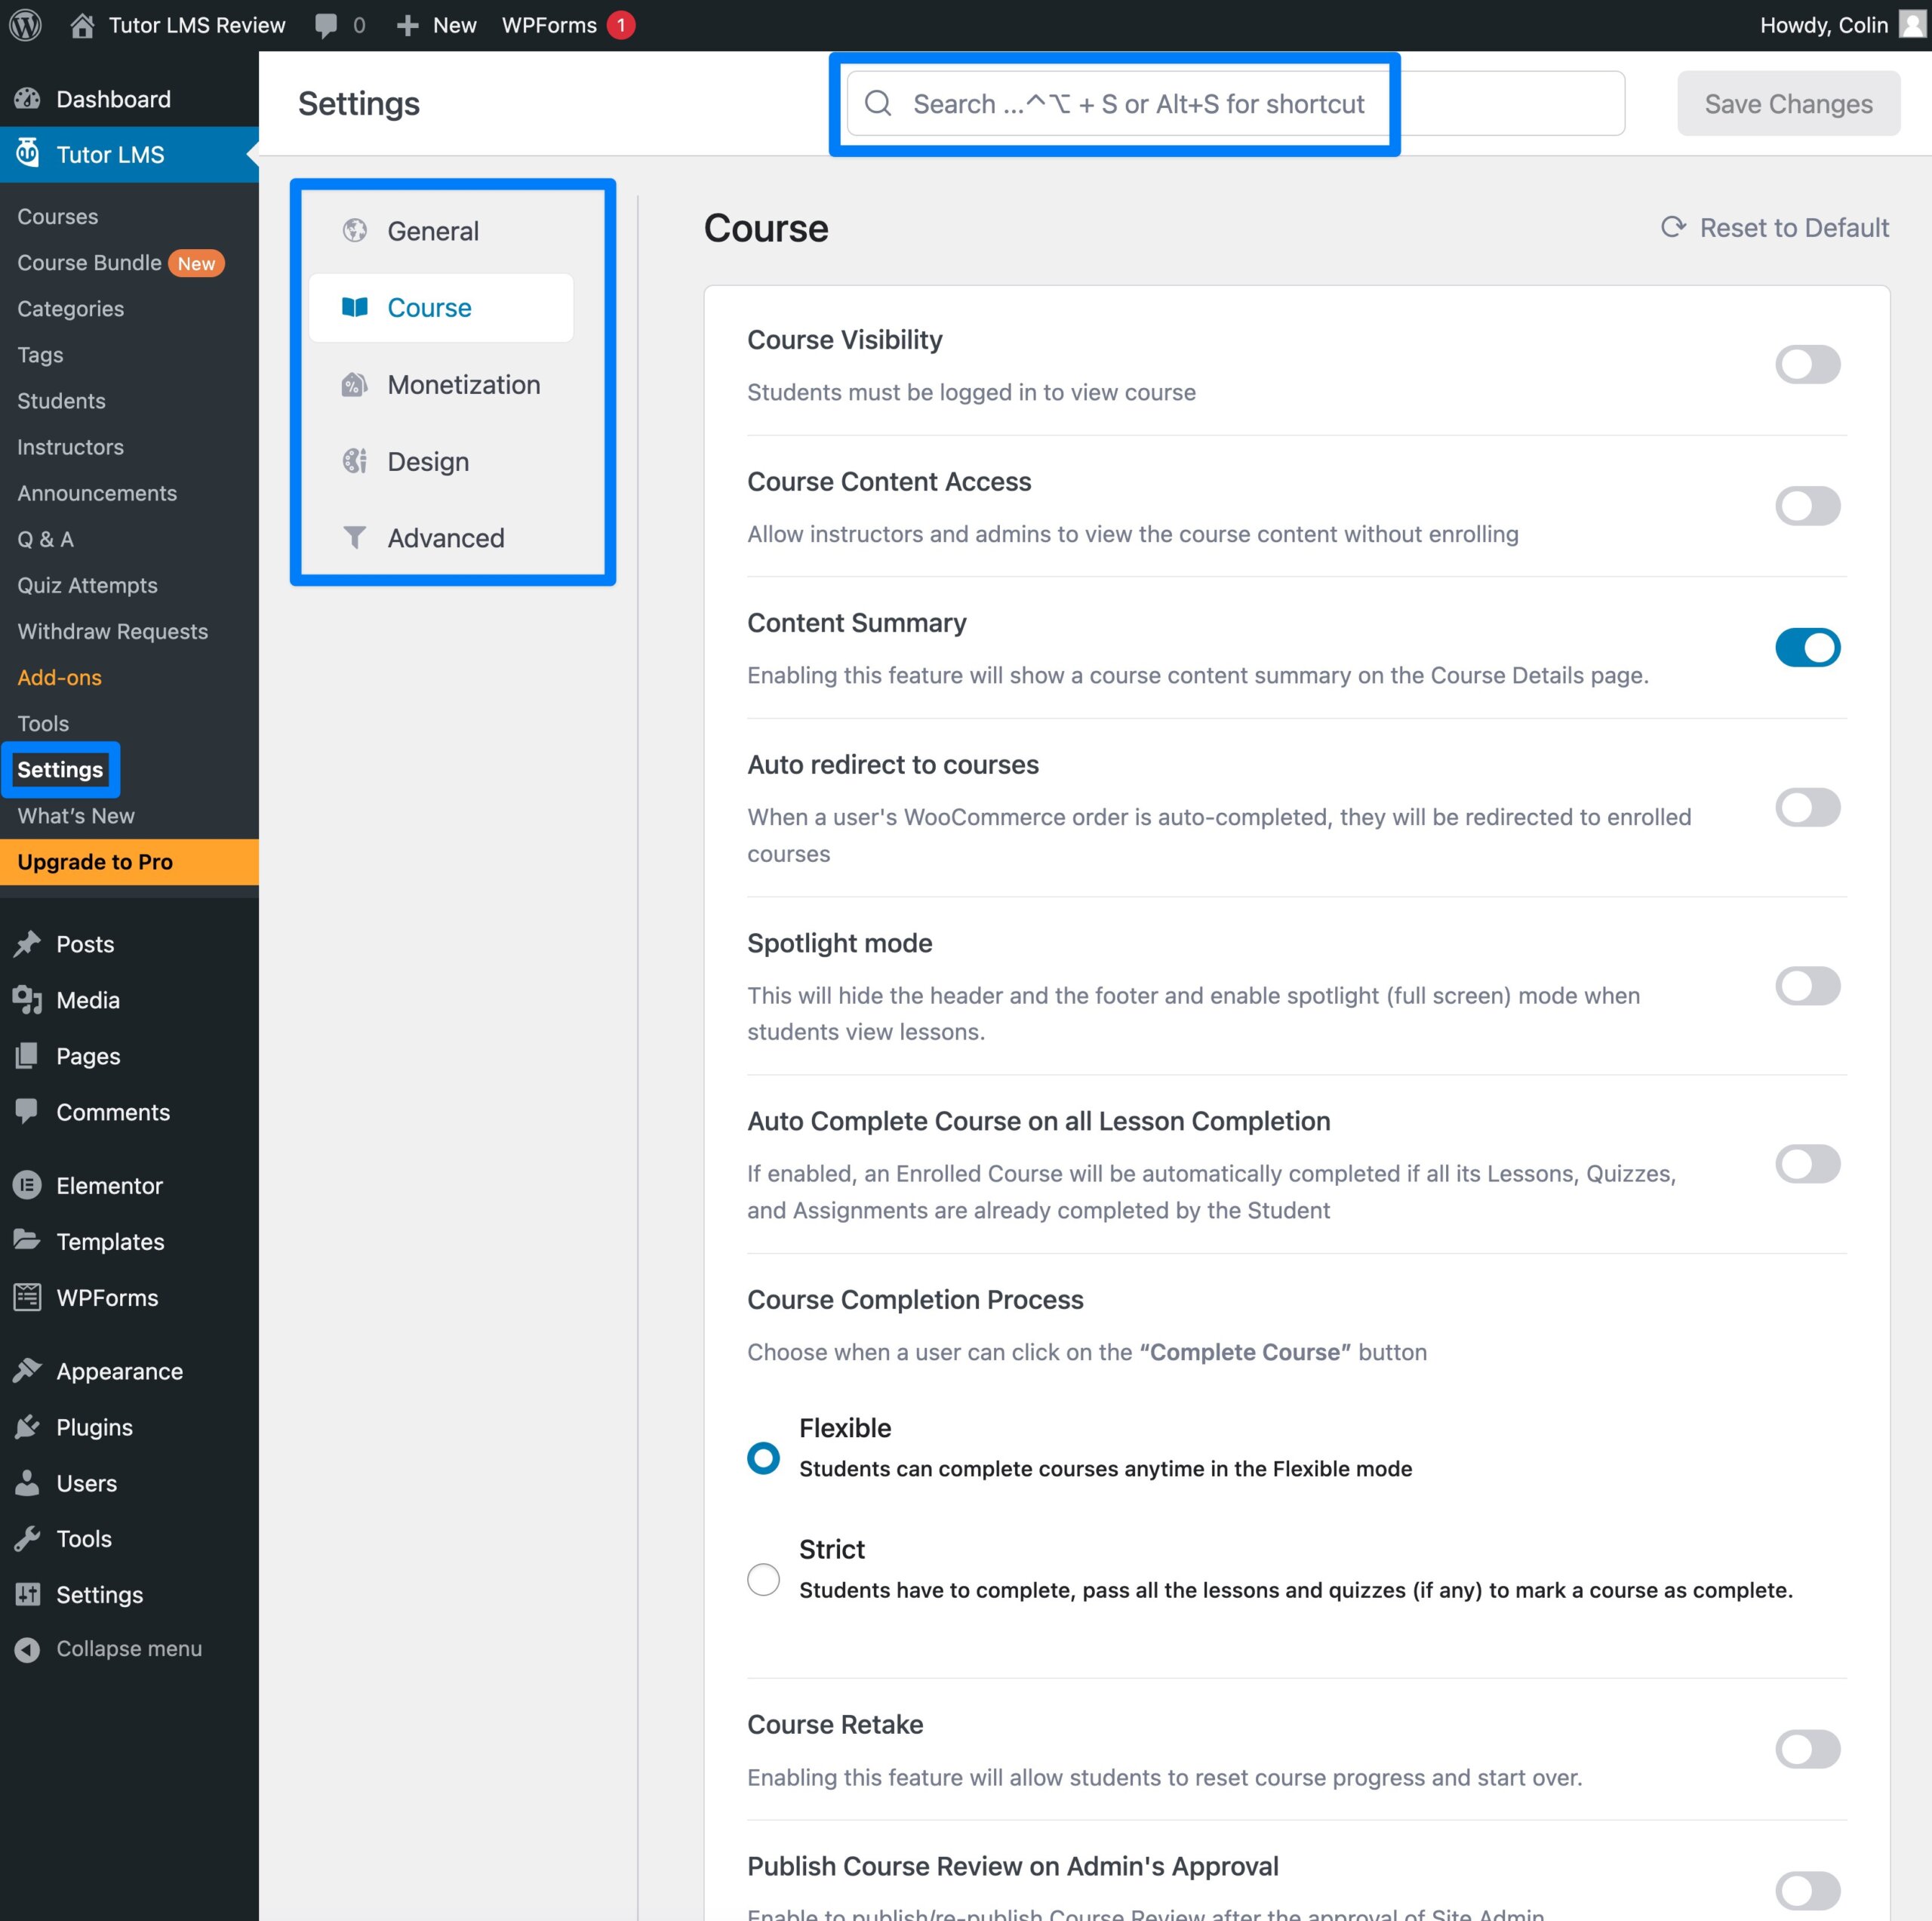Open the General settings tab

(441, 231)
